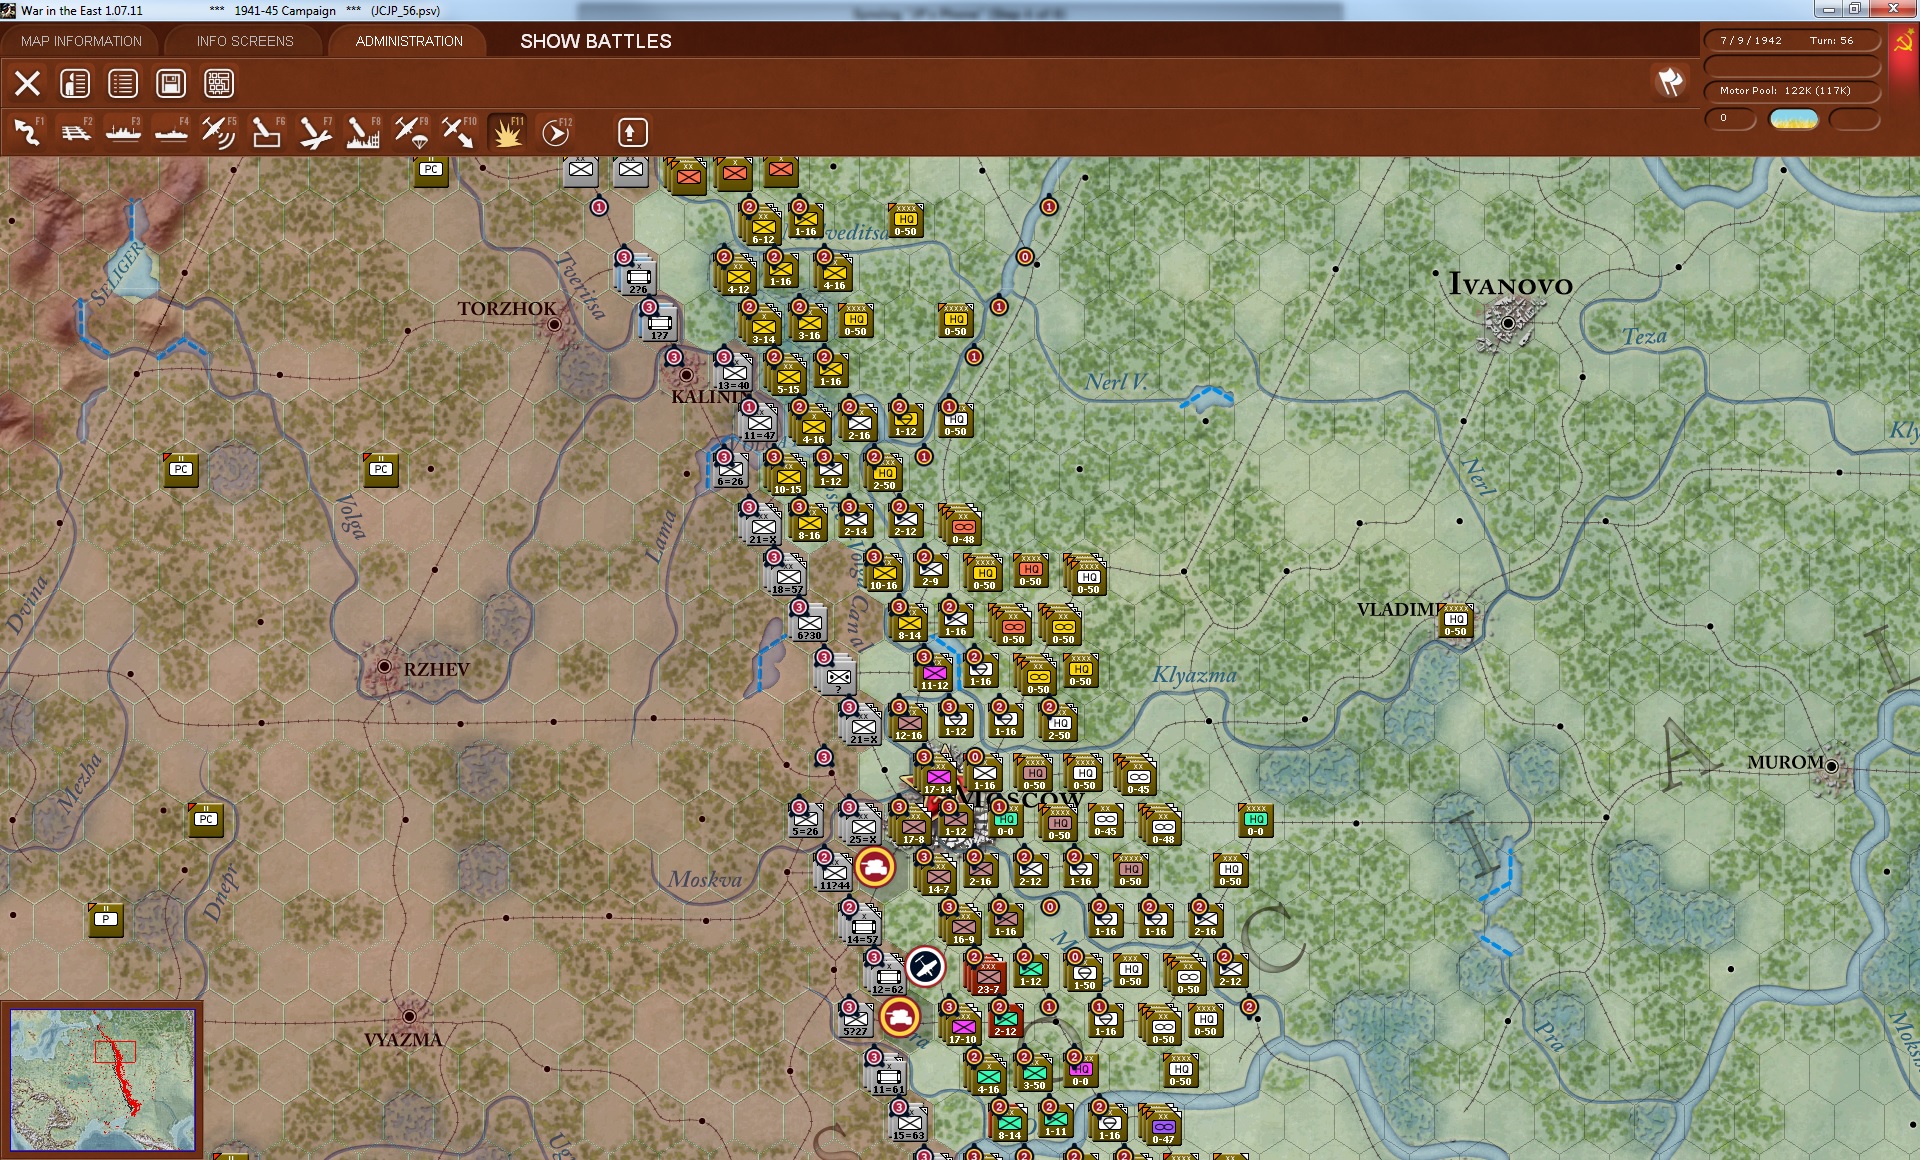This screenshot has height=1160, width=1920.
Task: Select the magenta 17-14 unit at Moscow
Action: click(x=937, y=776)
